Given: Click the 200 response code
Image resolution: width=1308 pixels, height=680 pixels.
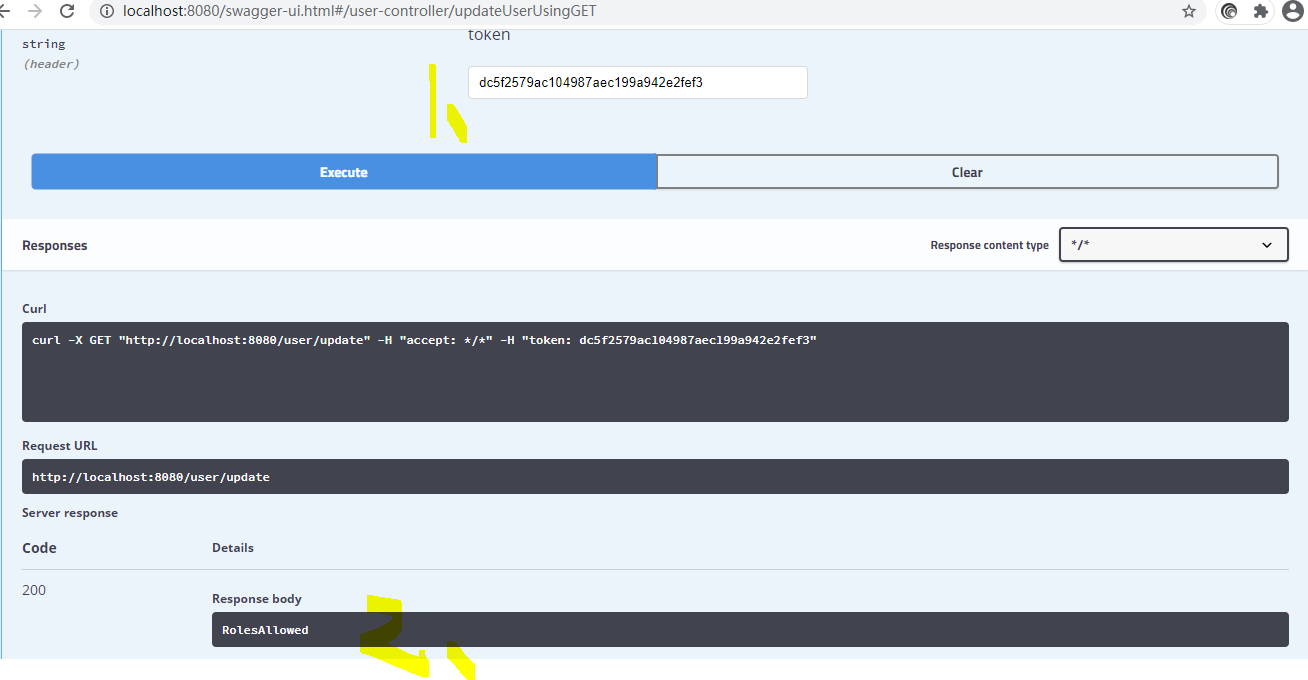Looking at the screenshot, I should click(x=34, y=590).
